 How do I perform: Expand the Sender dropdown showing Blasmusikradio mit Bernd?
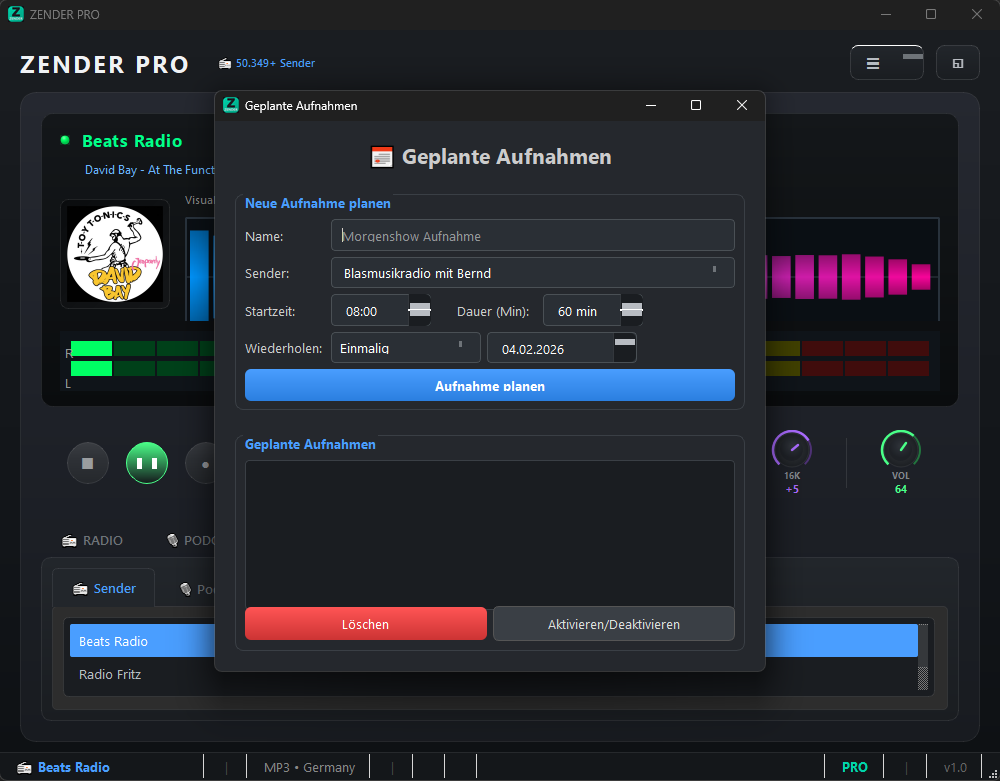coord(532,273)
